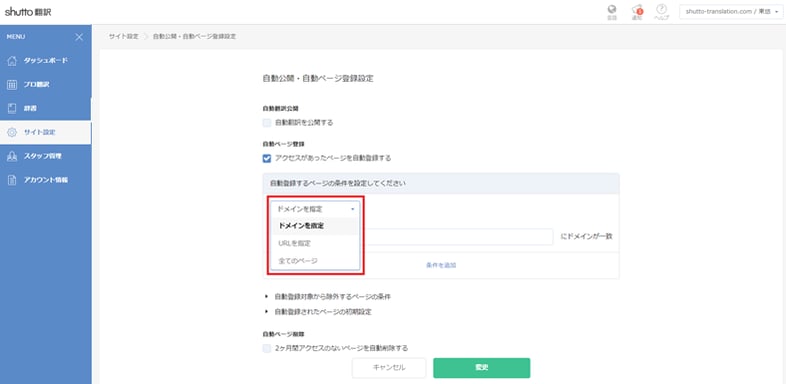The height and width of the screenshot is (384, 786).
Task: Click サイト設定 in the breadcrumb
Action: click(124, 37)
